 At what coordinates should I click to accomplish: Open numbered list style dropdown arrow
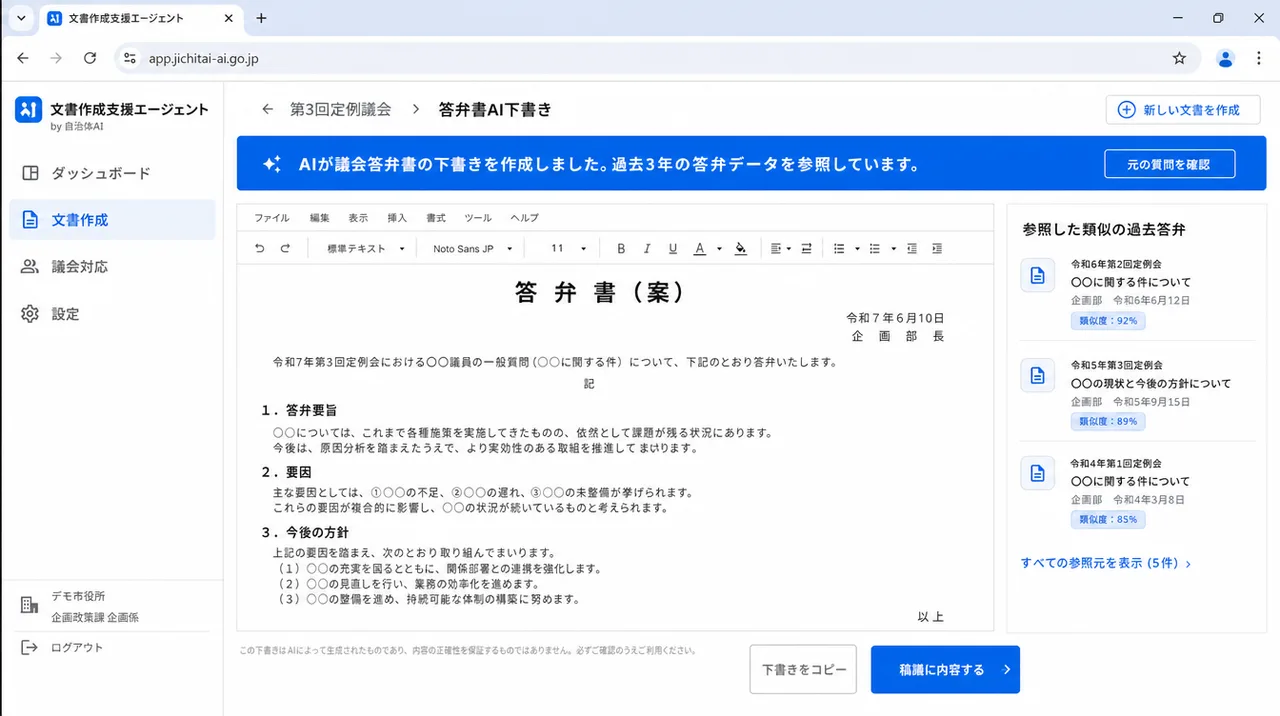click(x=857, y=249)
